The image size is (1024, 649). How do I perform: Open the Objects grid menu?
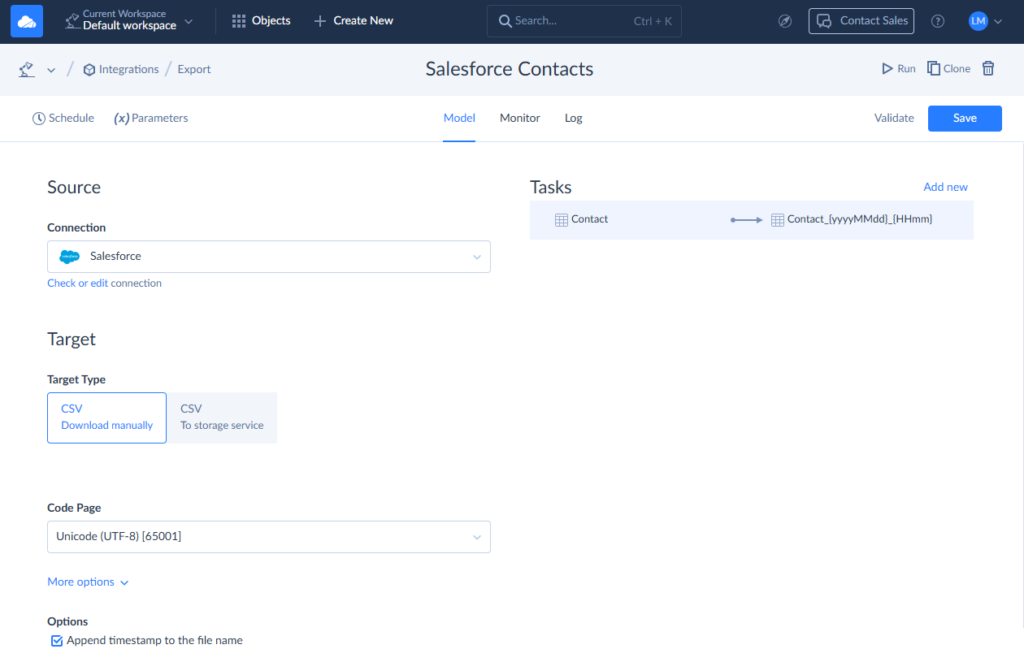point(261,21)
